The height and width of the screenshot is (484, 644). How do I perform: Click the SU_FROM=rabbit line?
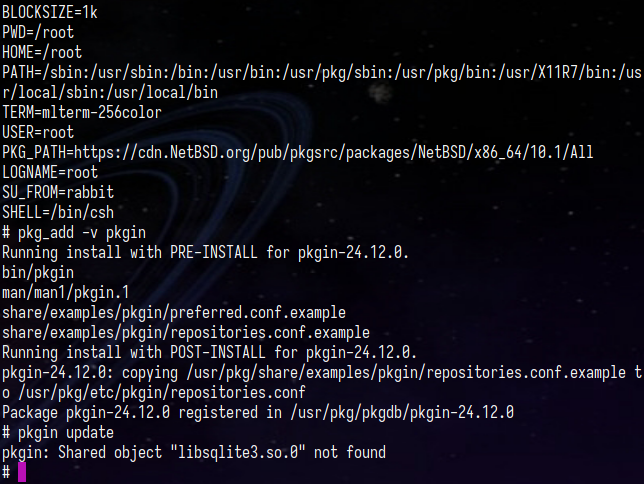[x=58, y=192]
